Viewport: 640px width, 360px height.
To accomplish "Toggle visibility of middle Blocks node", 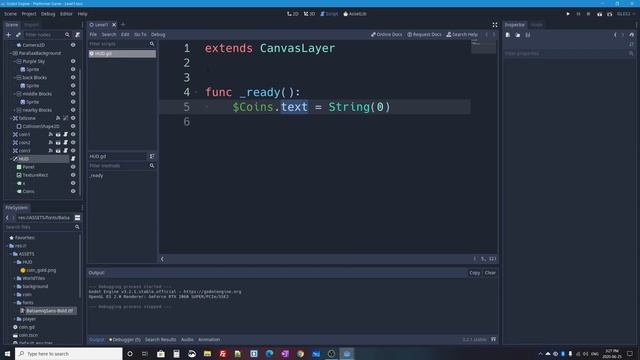I will tap(73, 94).
